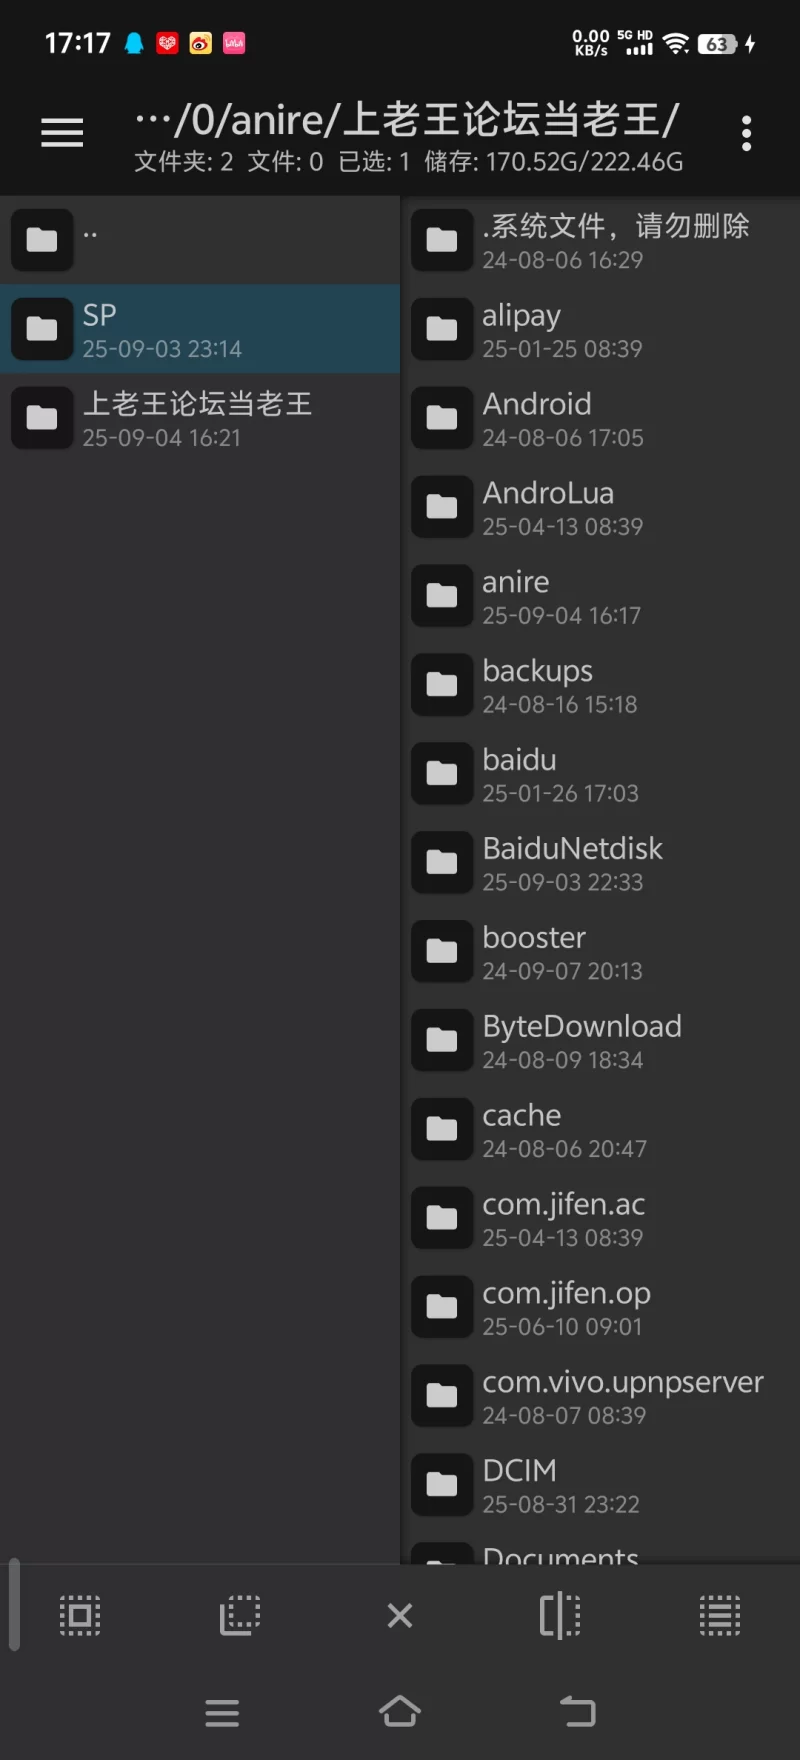Open the com.vivo.upnpserver folder
The width and height of the screenshot is (800, 1760).
point(601,1395)
